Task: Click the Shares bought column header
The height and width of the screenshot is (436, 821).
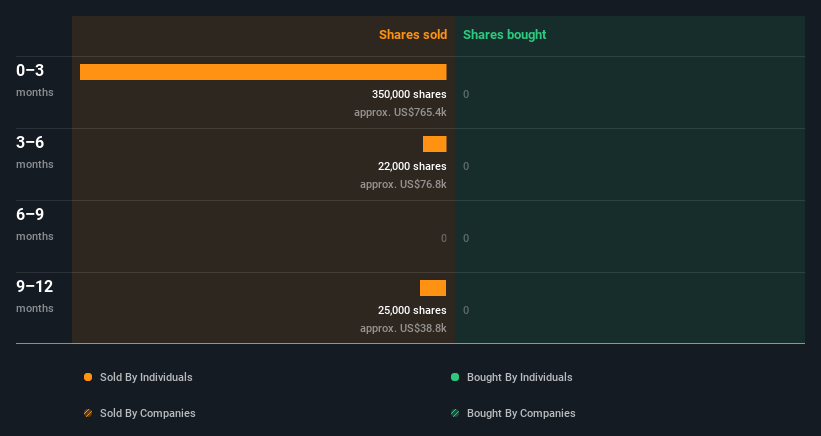Action: click(505, 35)
